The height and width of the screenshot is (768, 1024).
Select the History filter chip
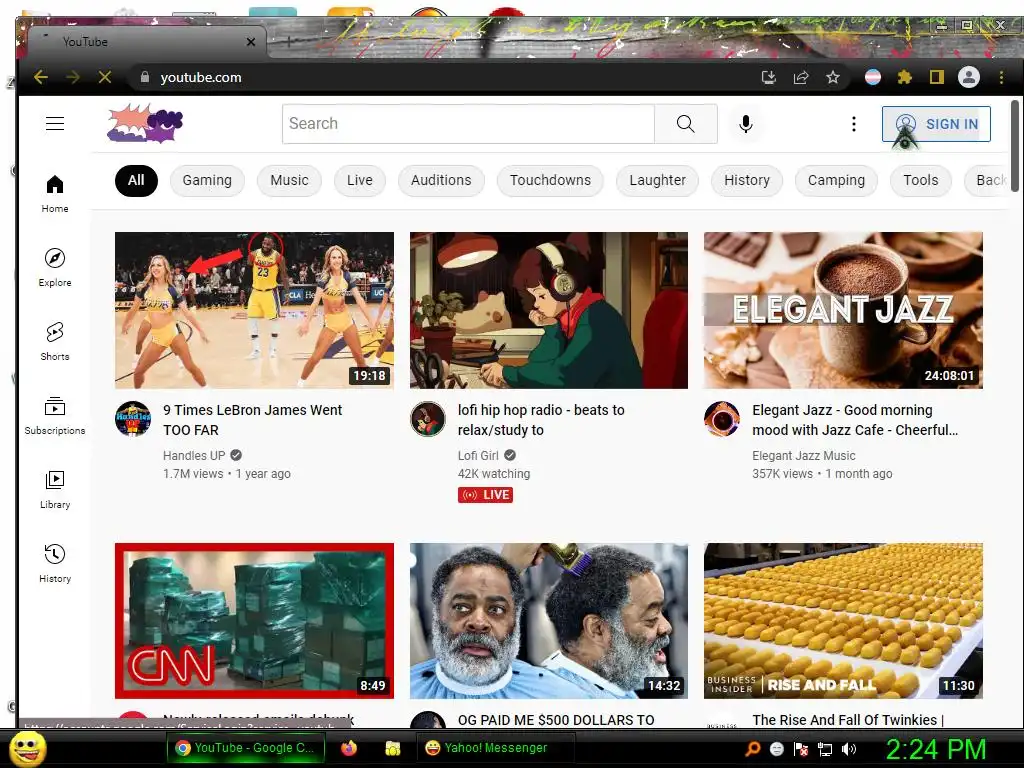pyautogui.click(x=746, y=180)
